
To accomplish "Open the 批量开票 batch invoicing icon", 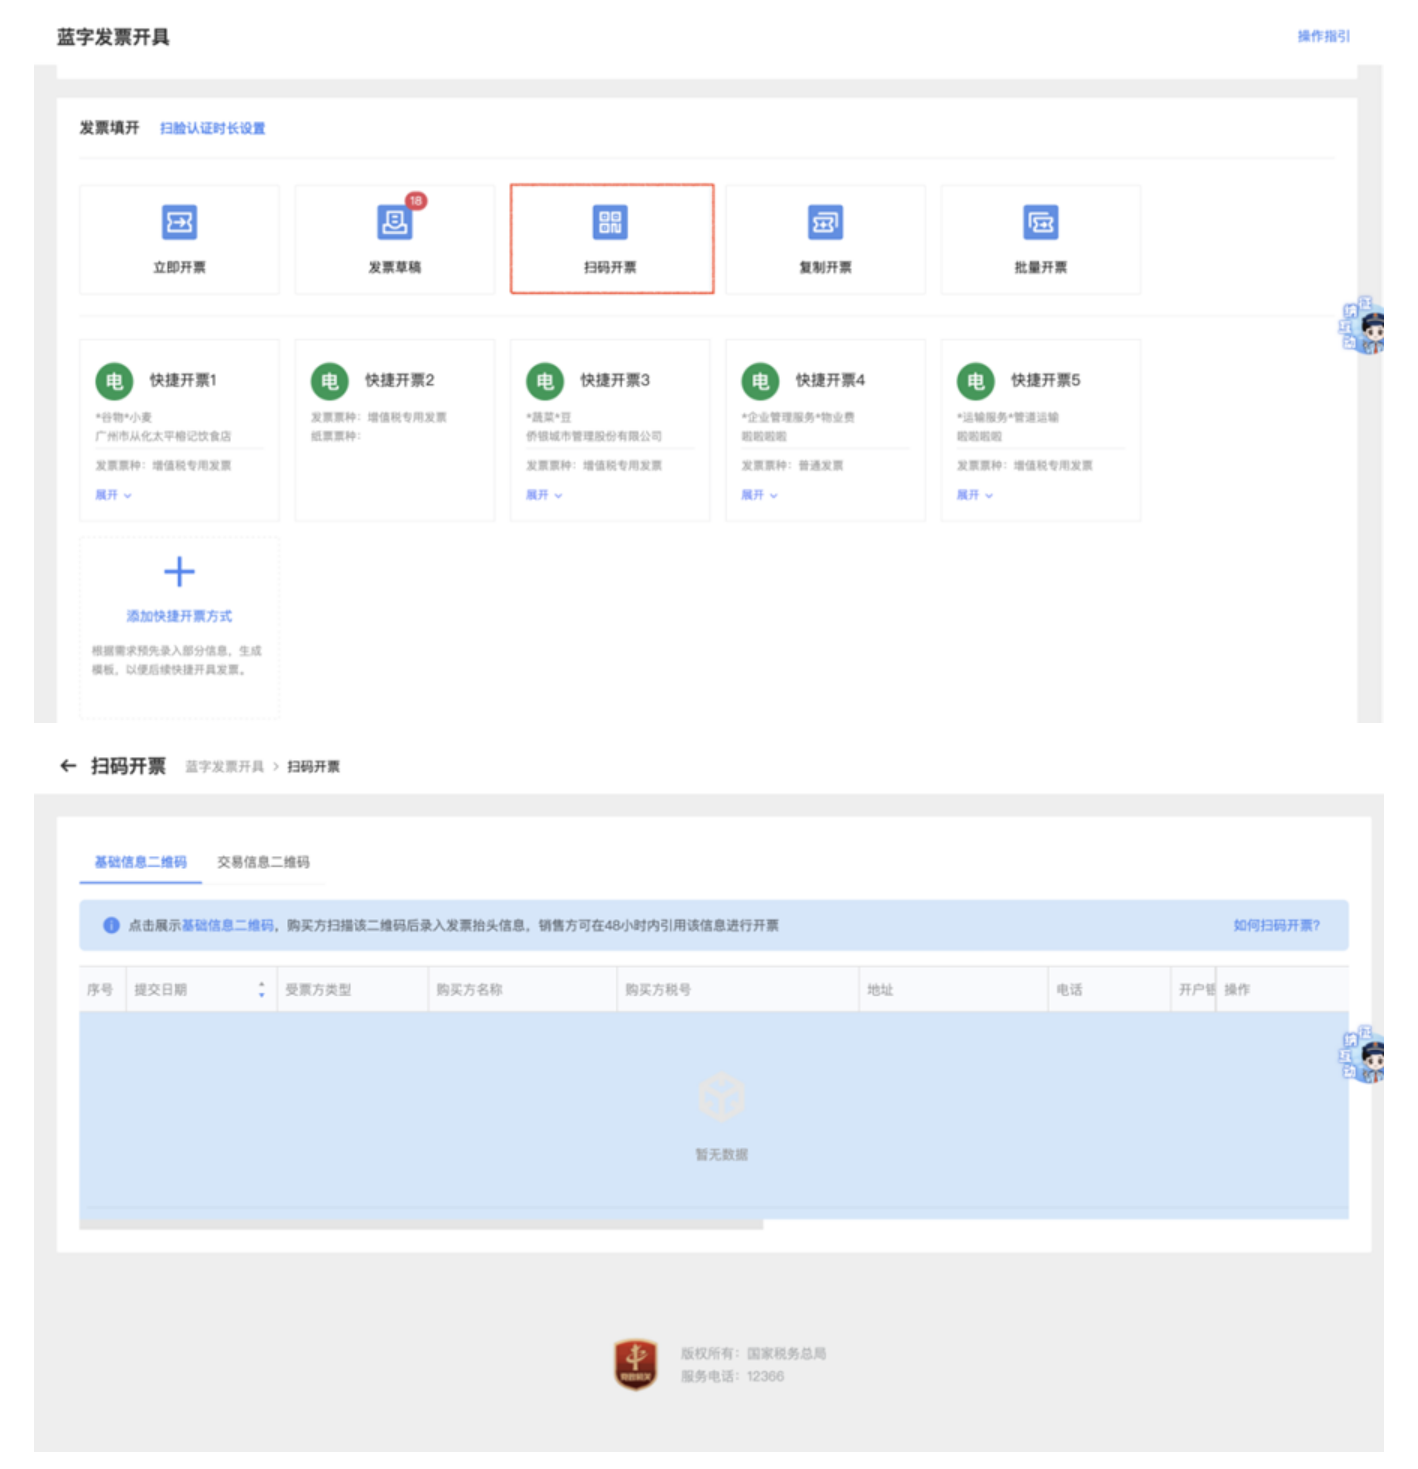I will pos(1043,222).
